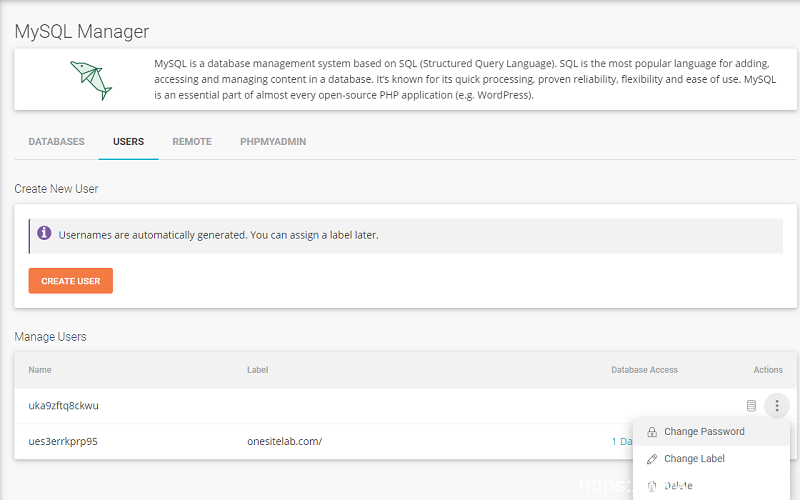Click the trash icon beside Delete

(652, 486)
